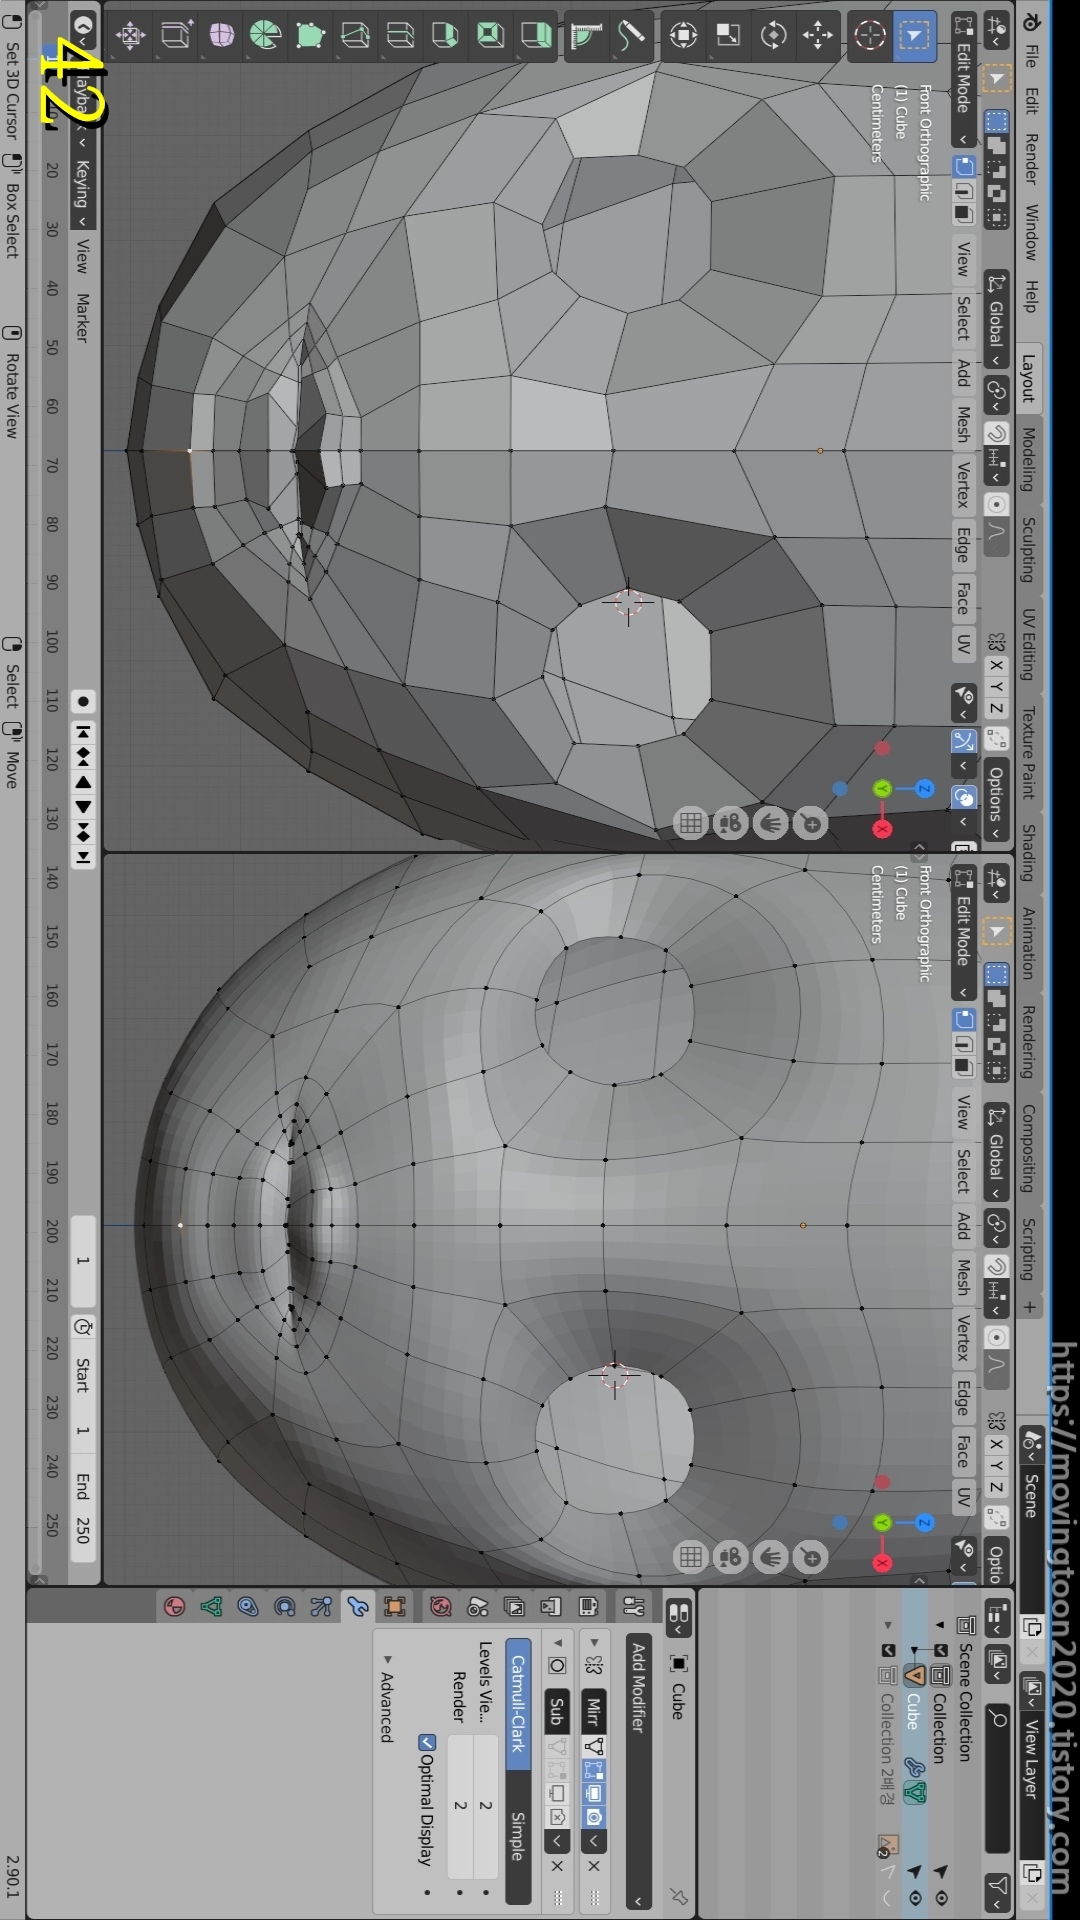Hide Cube in viewport via eye icon
This screenshot has width=1080, height=1920.
tap(915, 1898)
